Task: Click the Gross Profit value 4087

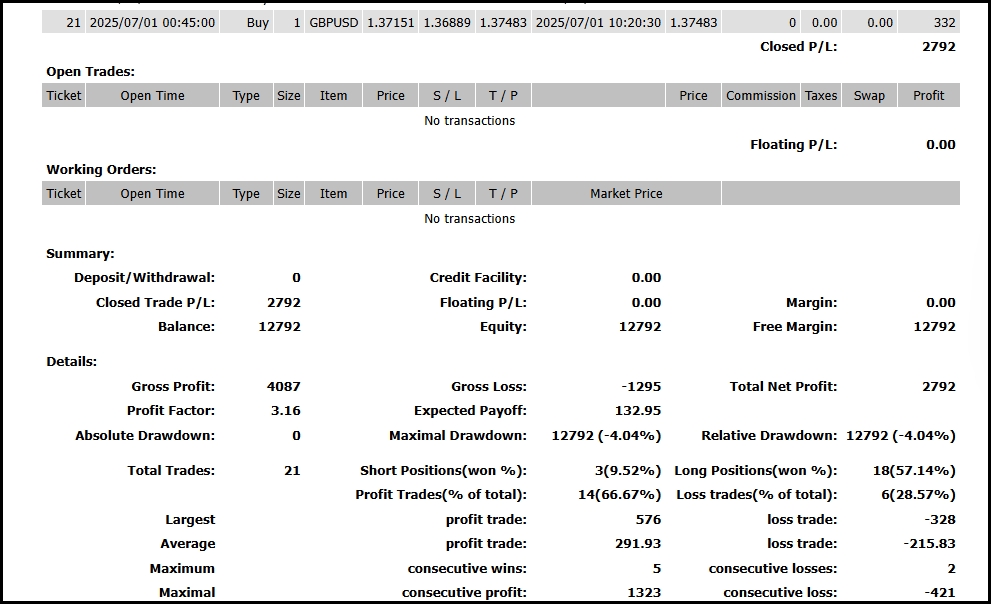Action: click(x=284, y=386)
